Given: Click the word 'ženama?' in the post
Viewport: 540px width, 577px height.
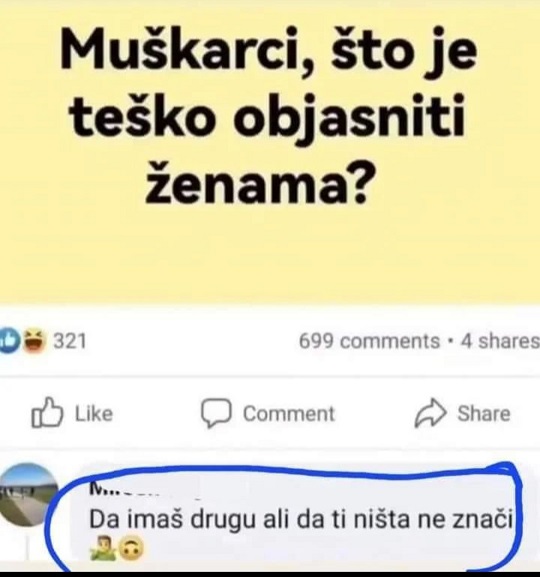Looking at the screenshot, I should click(257, 183).
